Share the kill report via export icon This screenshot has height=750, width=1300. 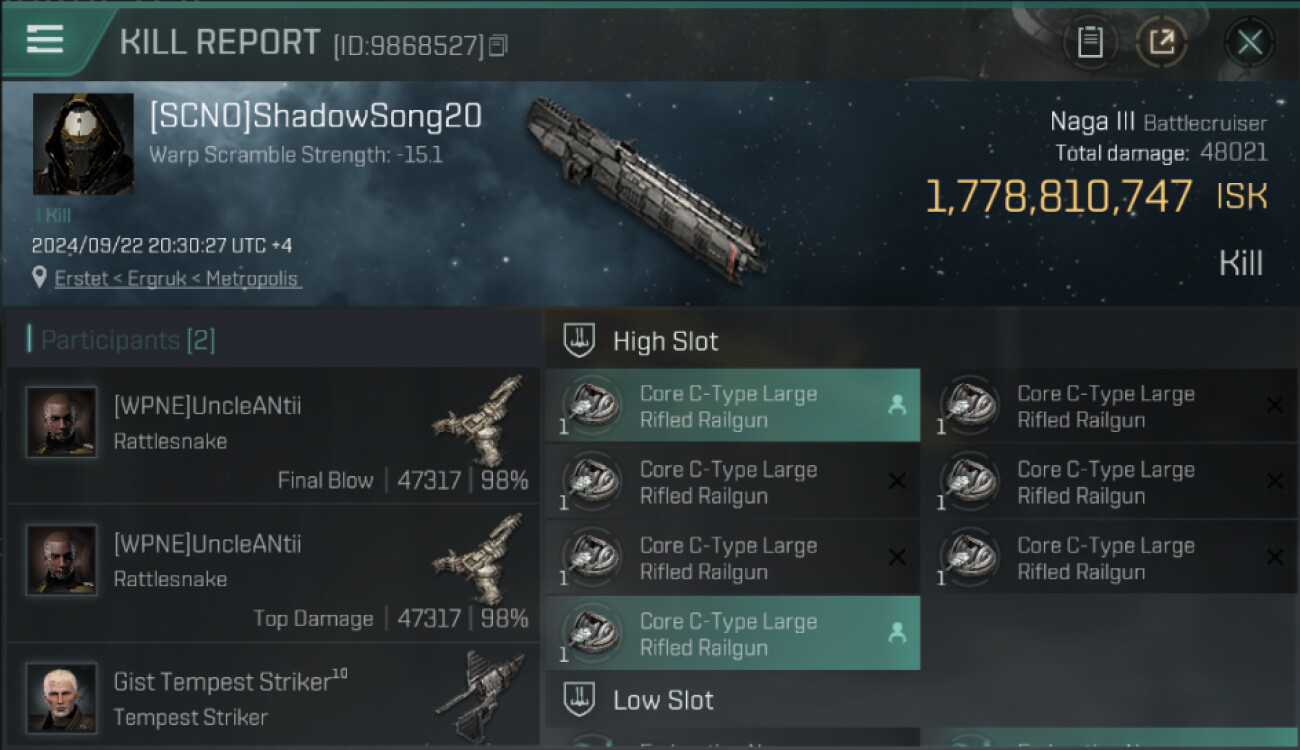point(1161,42)
